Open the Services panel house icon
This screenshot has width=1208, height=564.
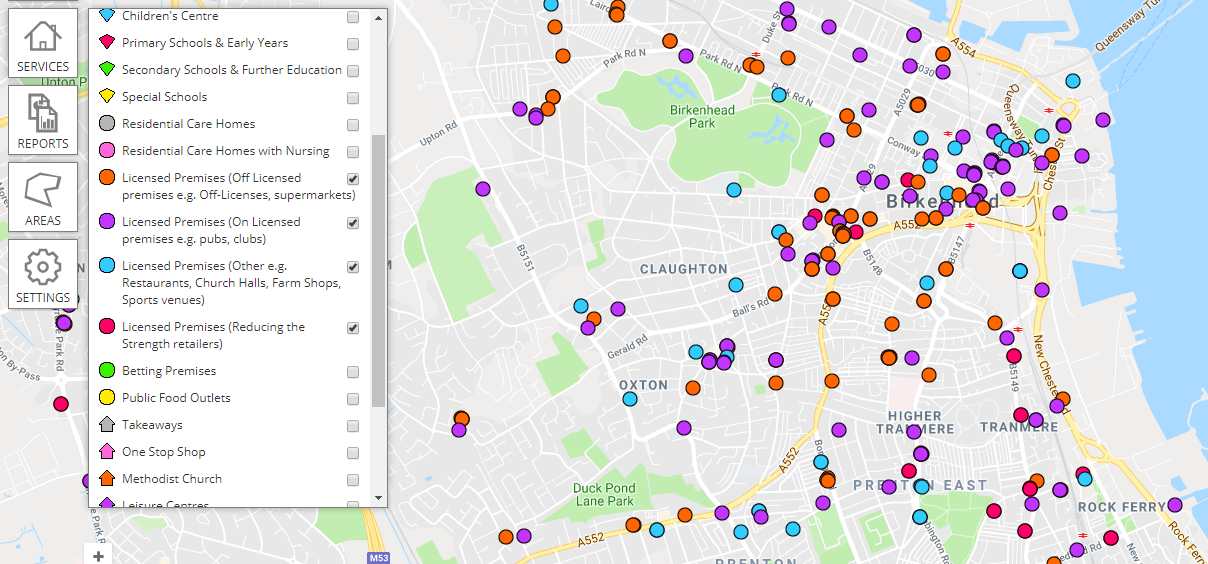click(43, 35)
